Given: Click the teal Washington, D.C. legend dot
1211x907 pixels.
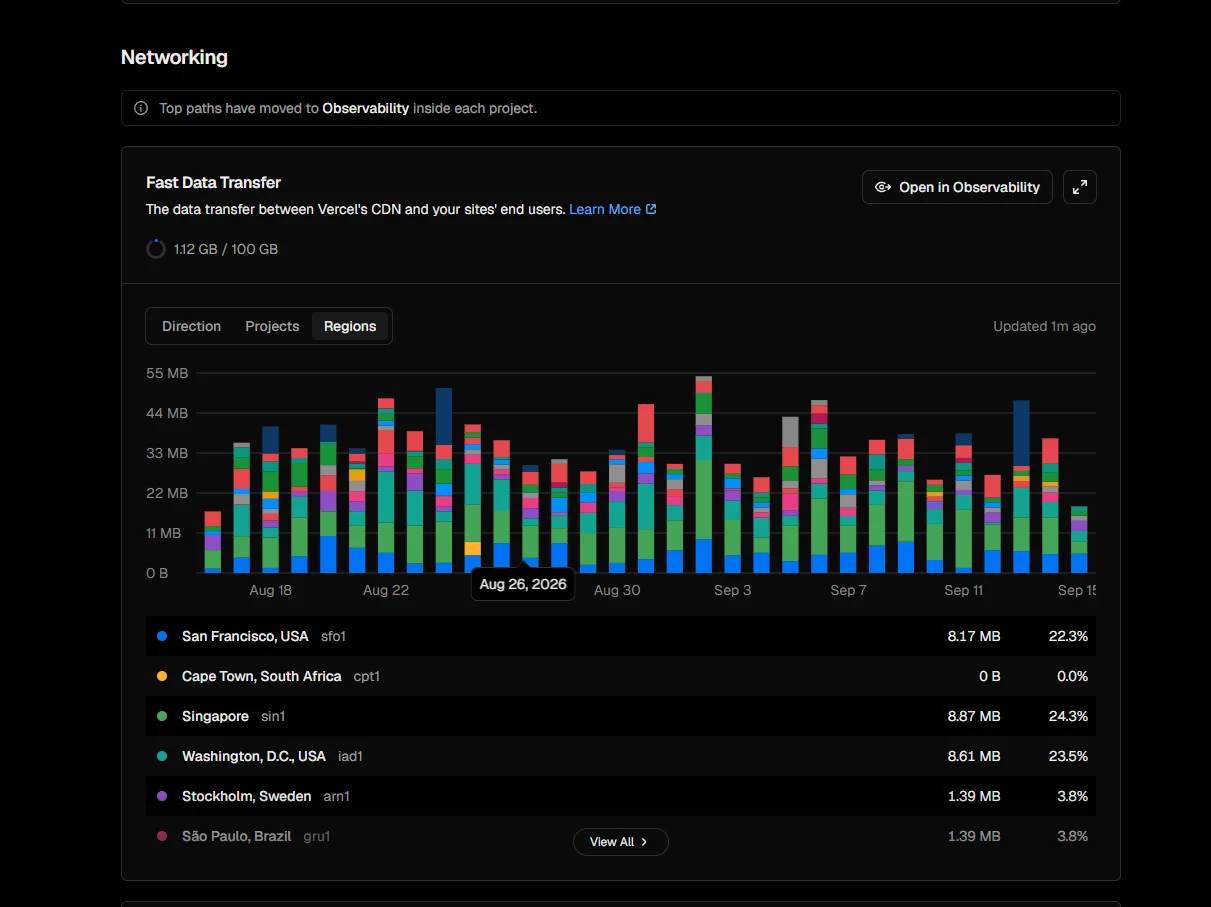Looking at the screenshot, I should (x=162, y=756).
